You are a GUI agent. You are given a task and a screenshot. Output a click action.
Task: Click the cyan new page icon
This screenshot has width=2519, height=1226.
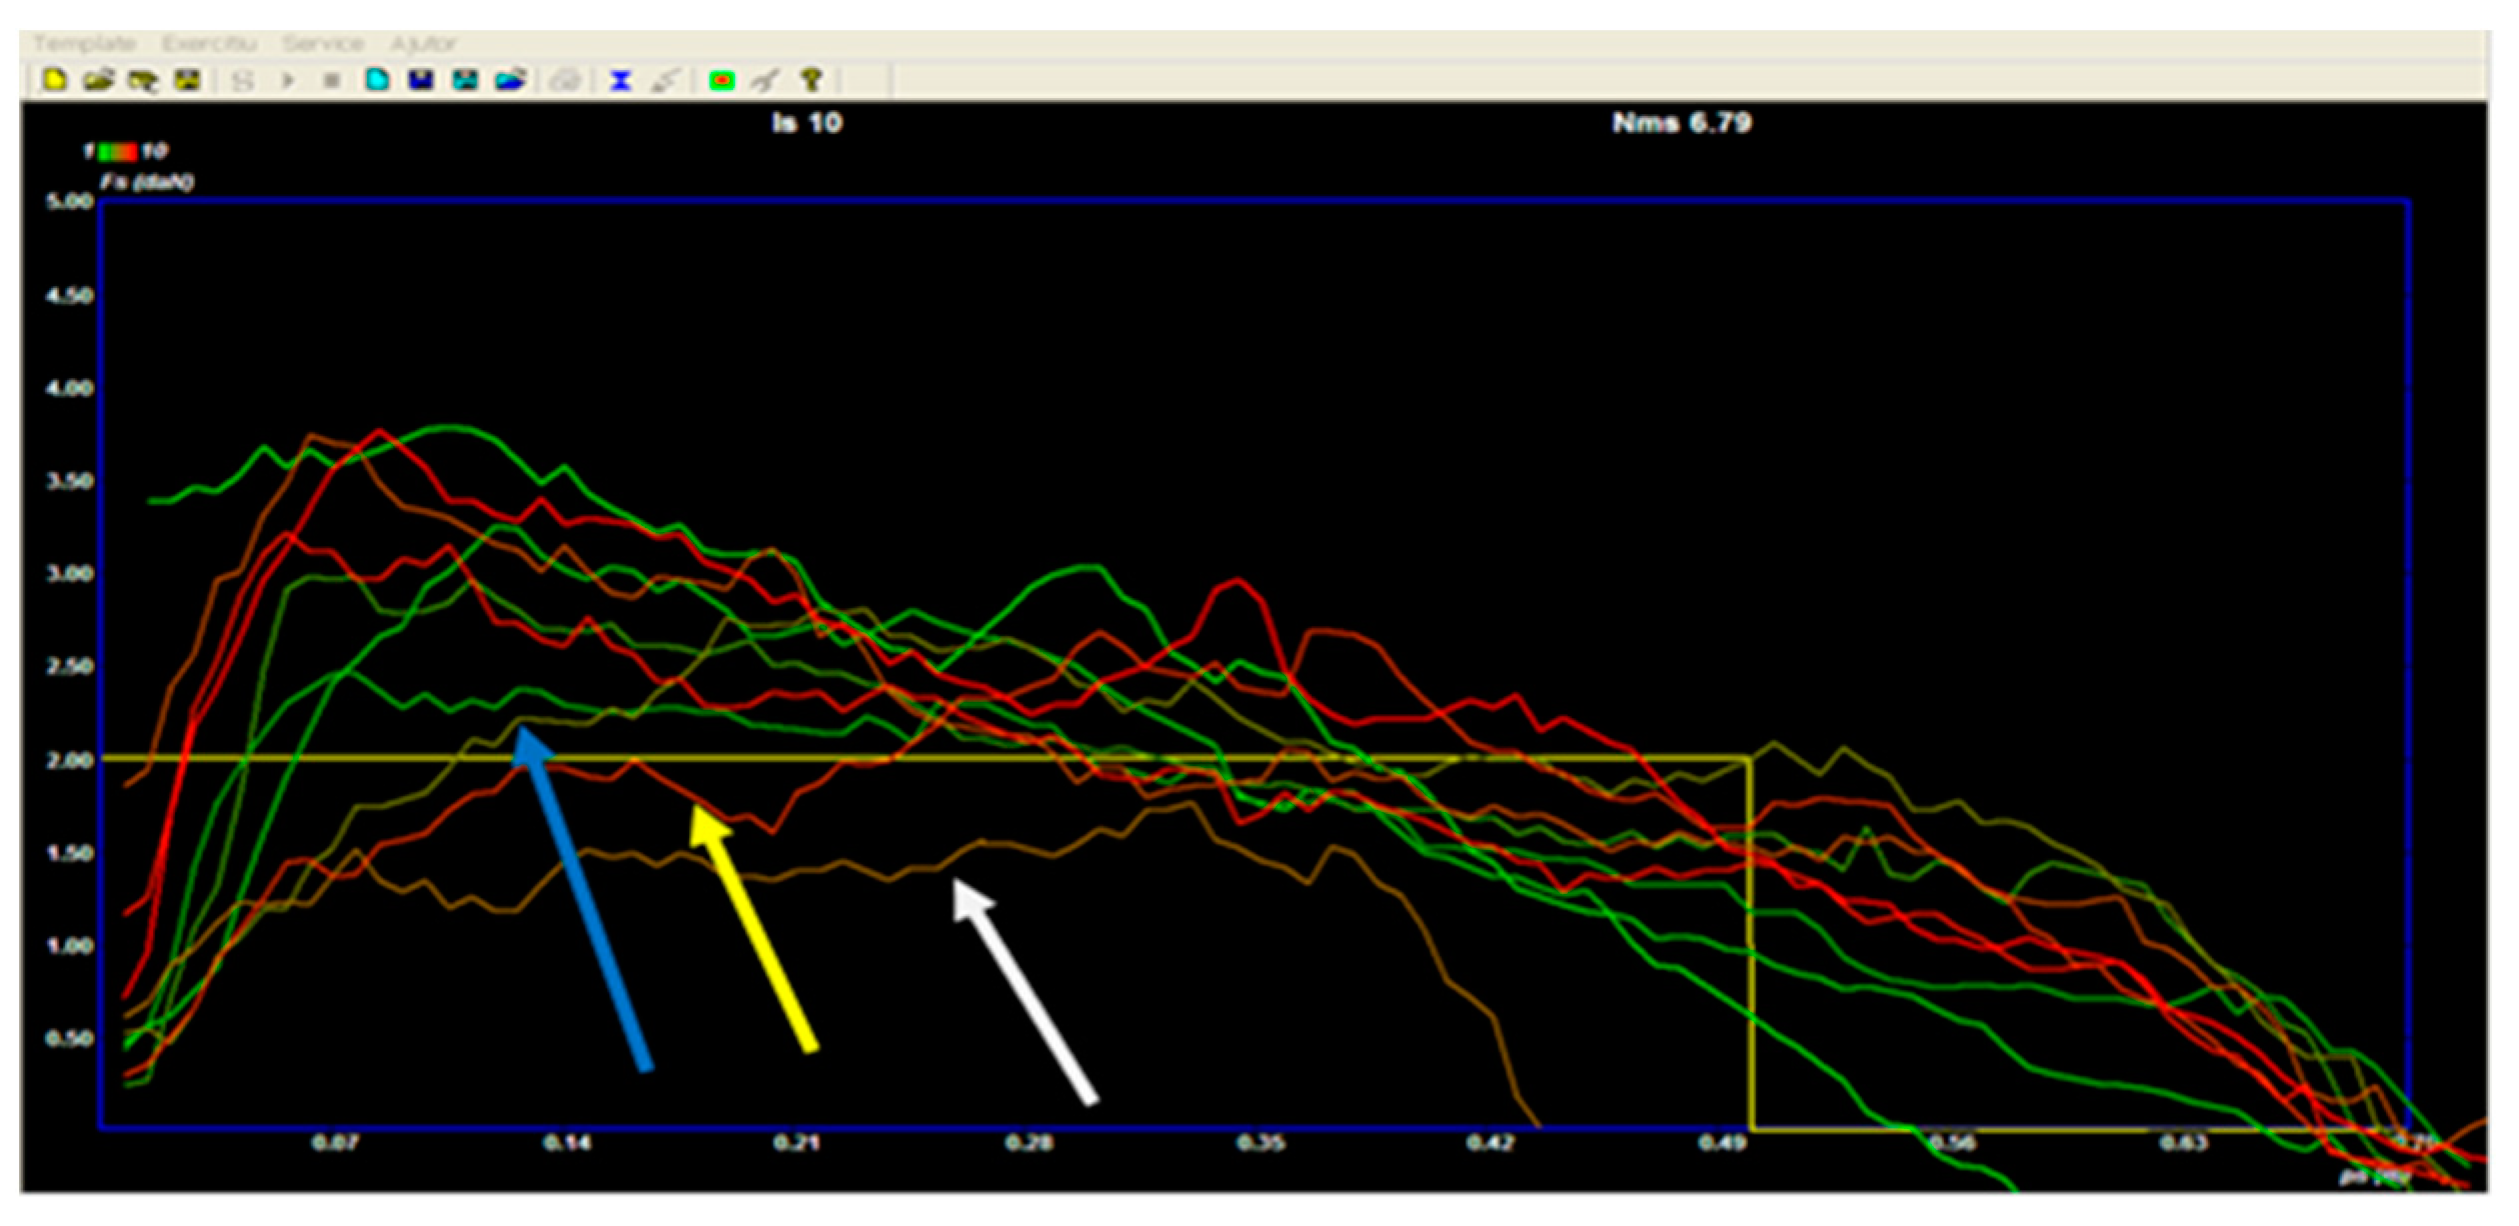(x=377, y=79)
